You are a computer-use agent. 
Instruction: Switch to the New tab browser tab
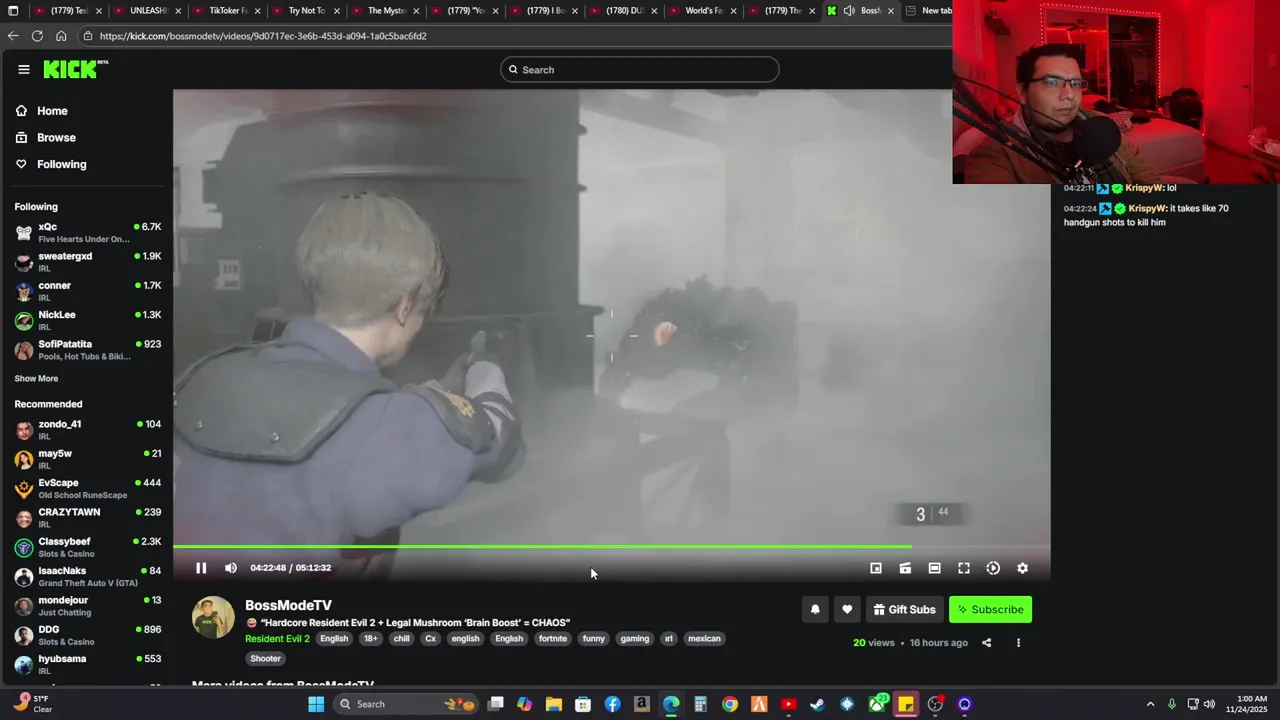coord(930,11)
